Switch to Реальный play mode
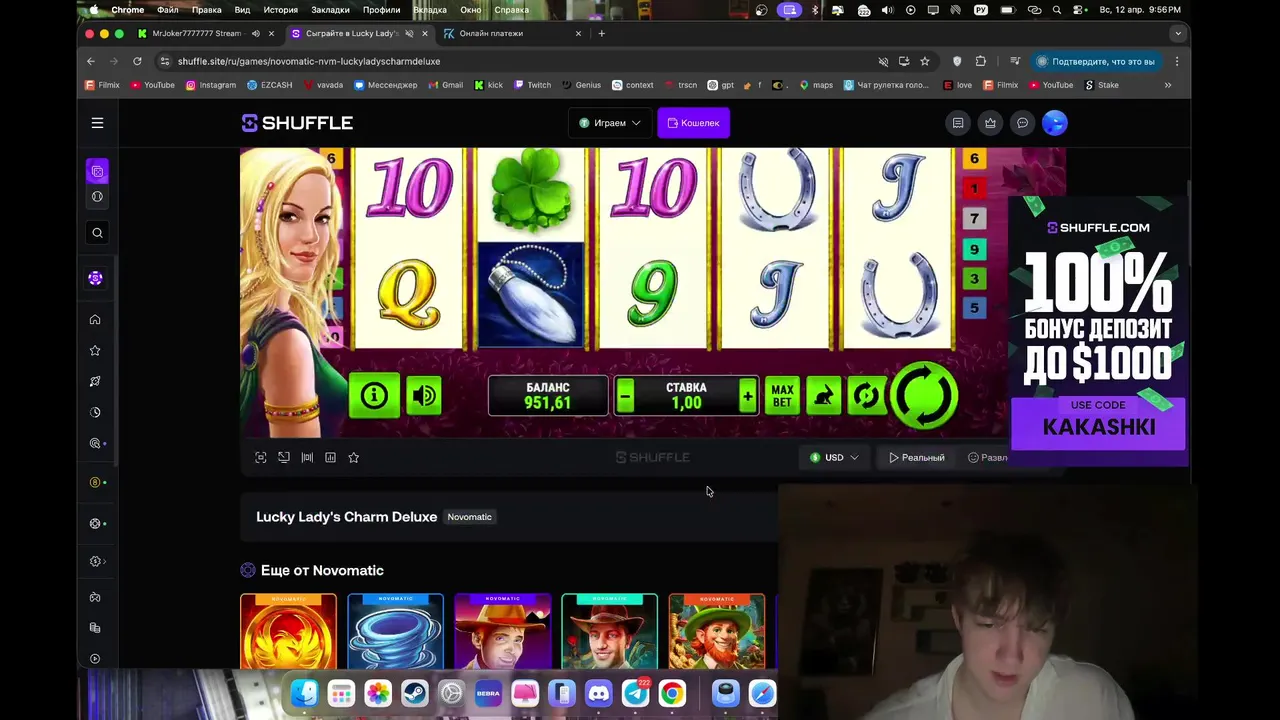Image resolution: width=1280 pixels, height=720 pixels. click(916, 457)
